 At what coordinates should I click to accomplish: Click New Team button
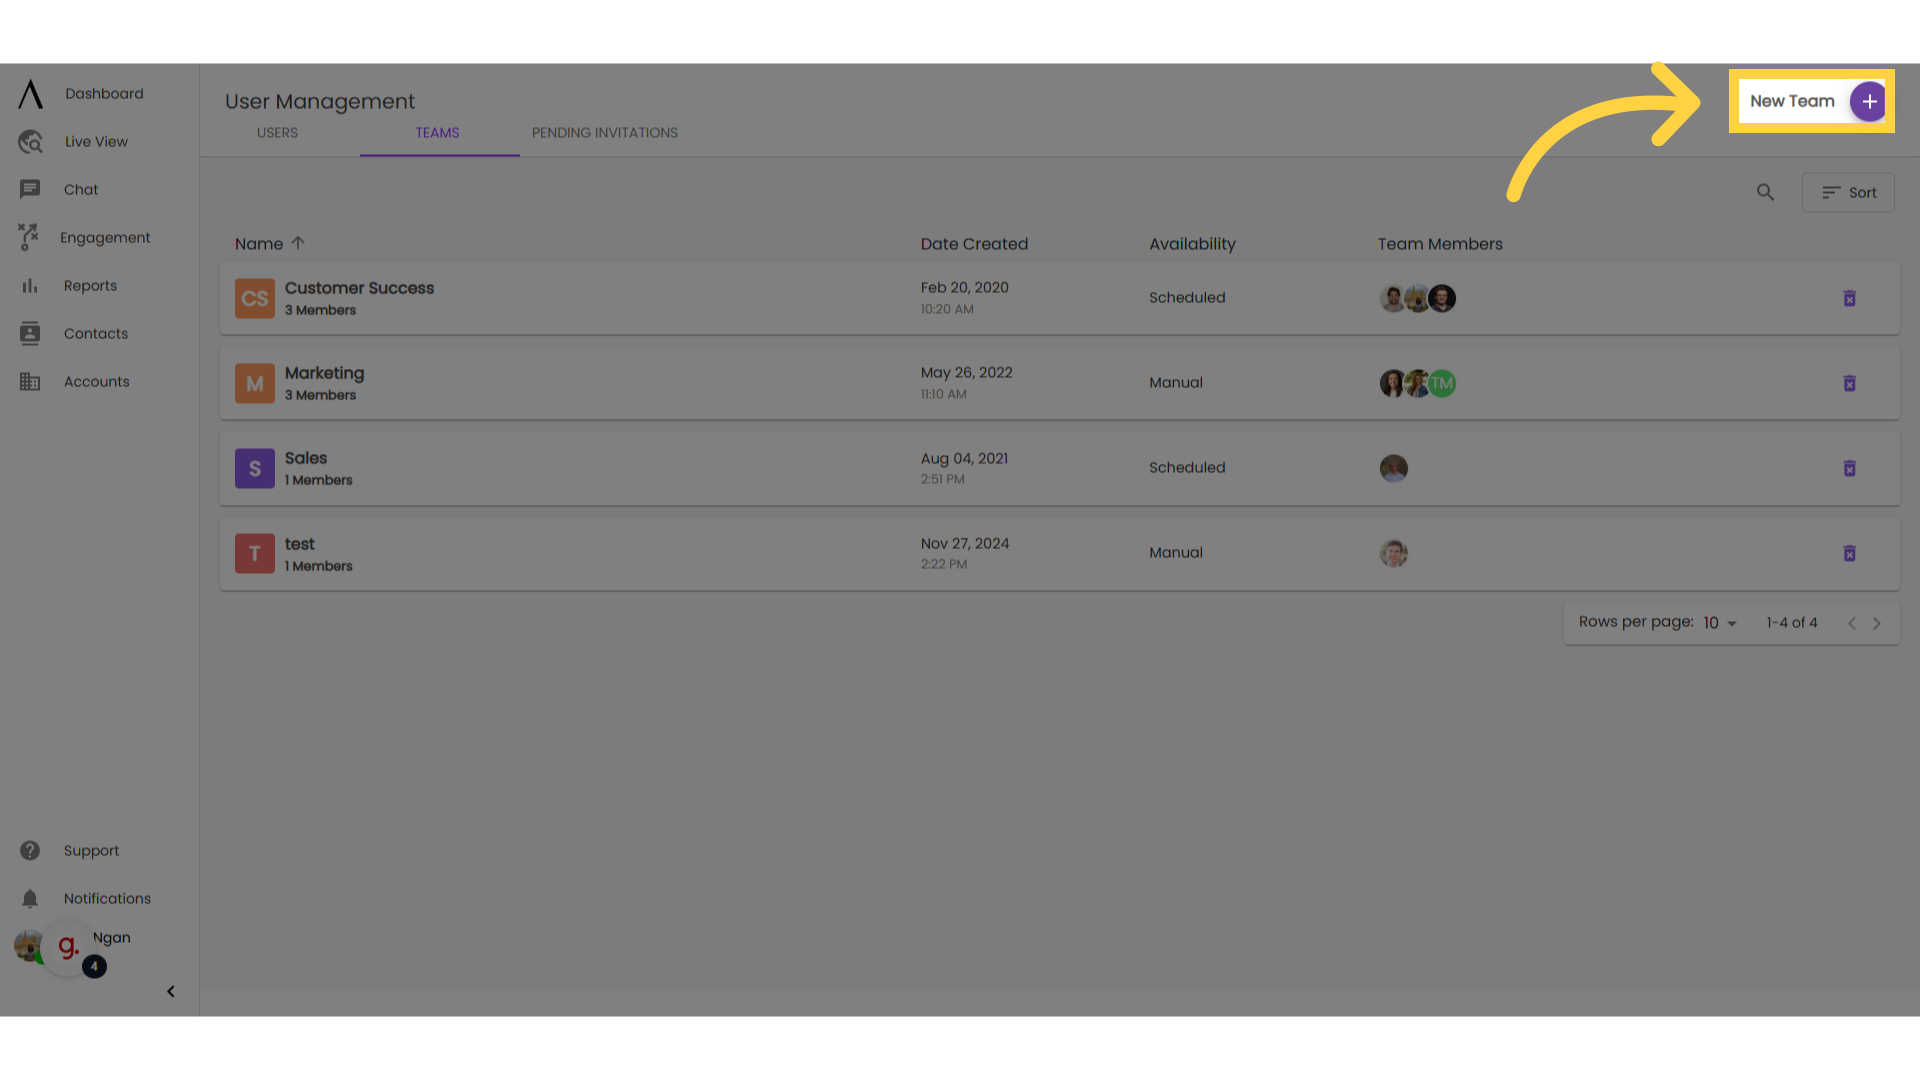tap(1812, 100)
